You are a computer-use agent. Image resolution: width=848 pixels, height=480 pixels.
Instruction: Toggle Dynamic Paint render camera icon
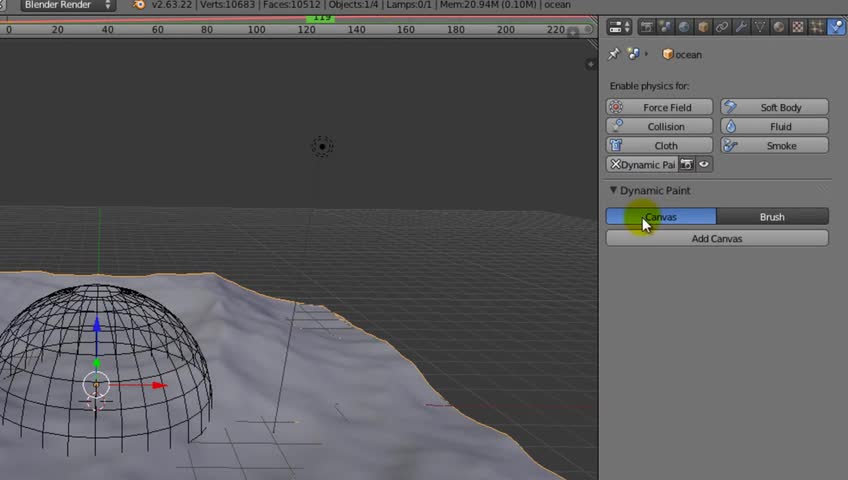click(687, 164)
